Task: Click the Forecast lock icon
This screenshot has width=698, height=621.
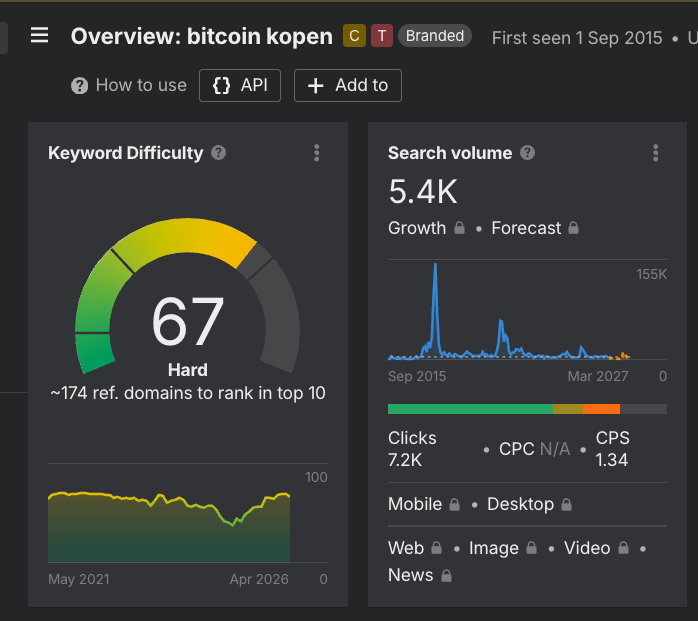Action: [x=573, y=228]
